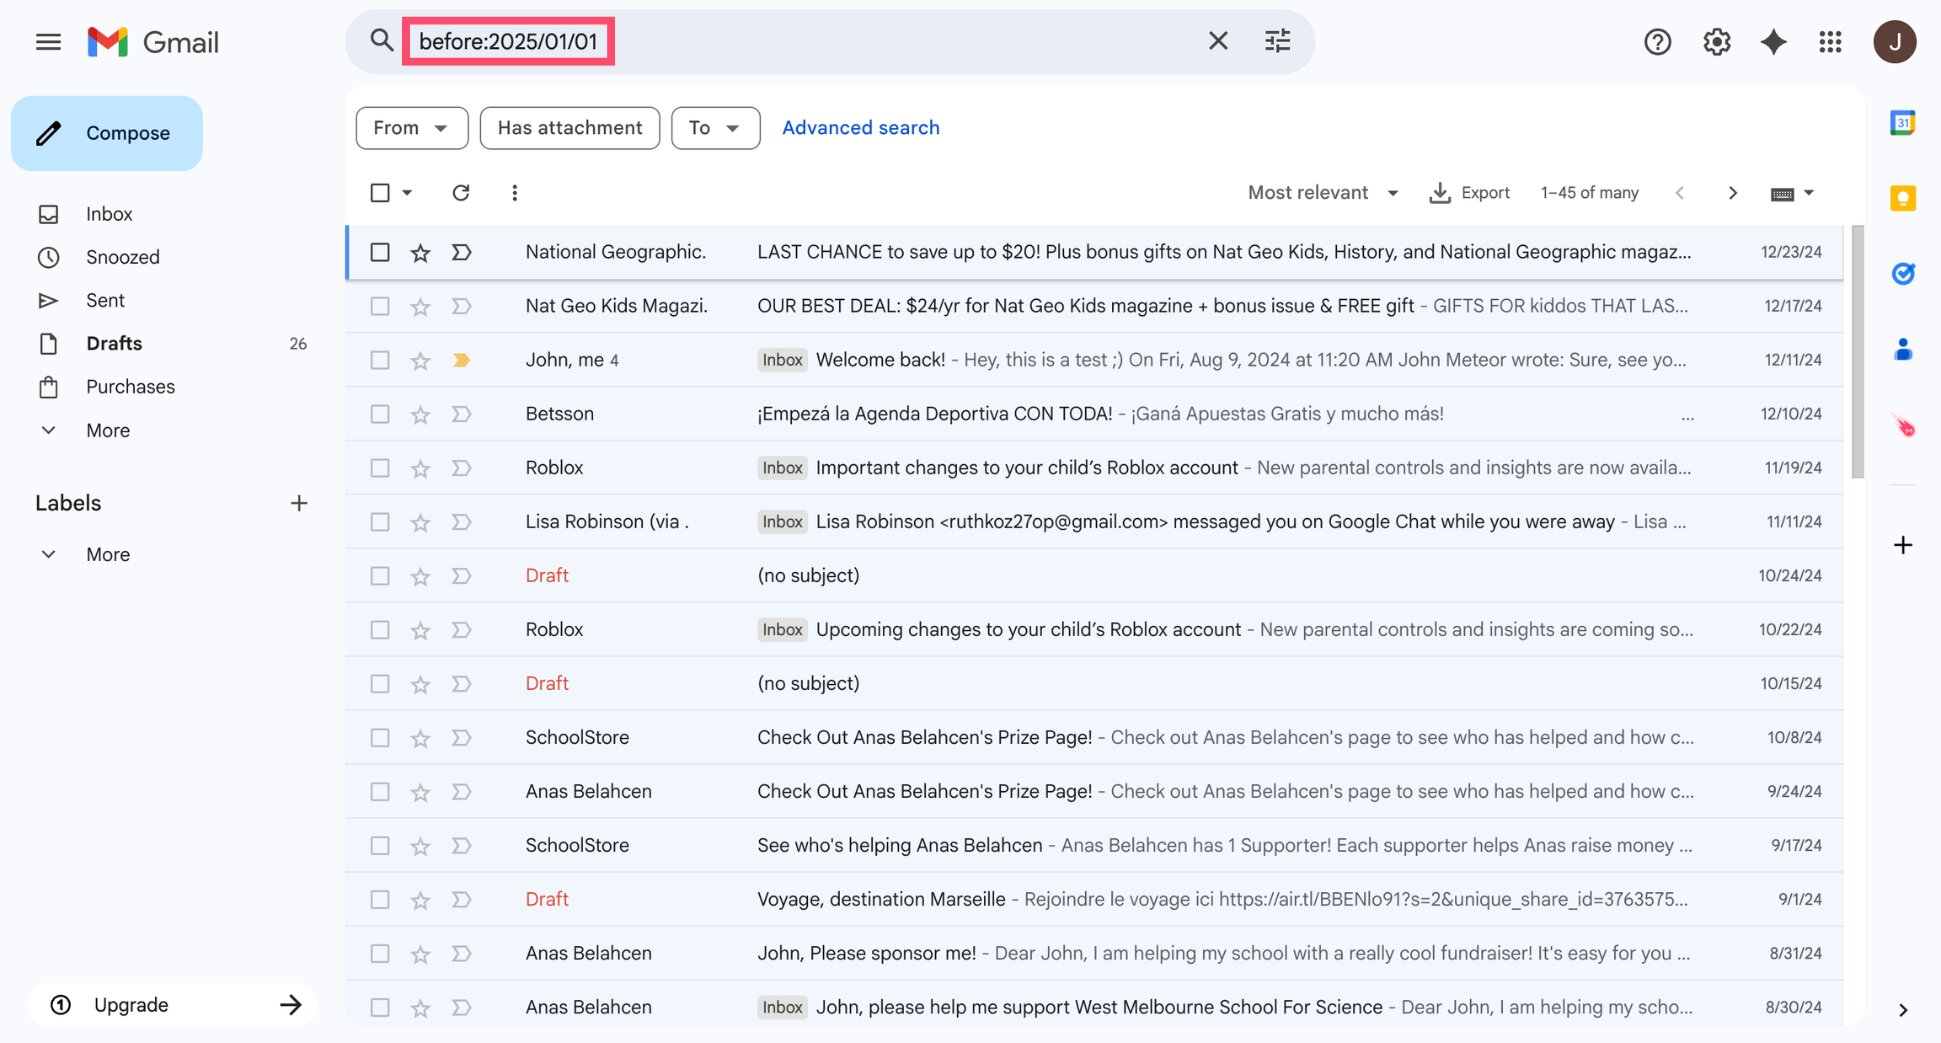Open the 10/15/24 Draft with no subject
The width and height of the screenshot is (1941, 1043).
1094,684
